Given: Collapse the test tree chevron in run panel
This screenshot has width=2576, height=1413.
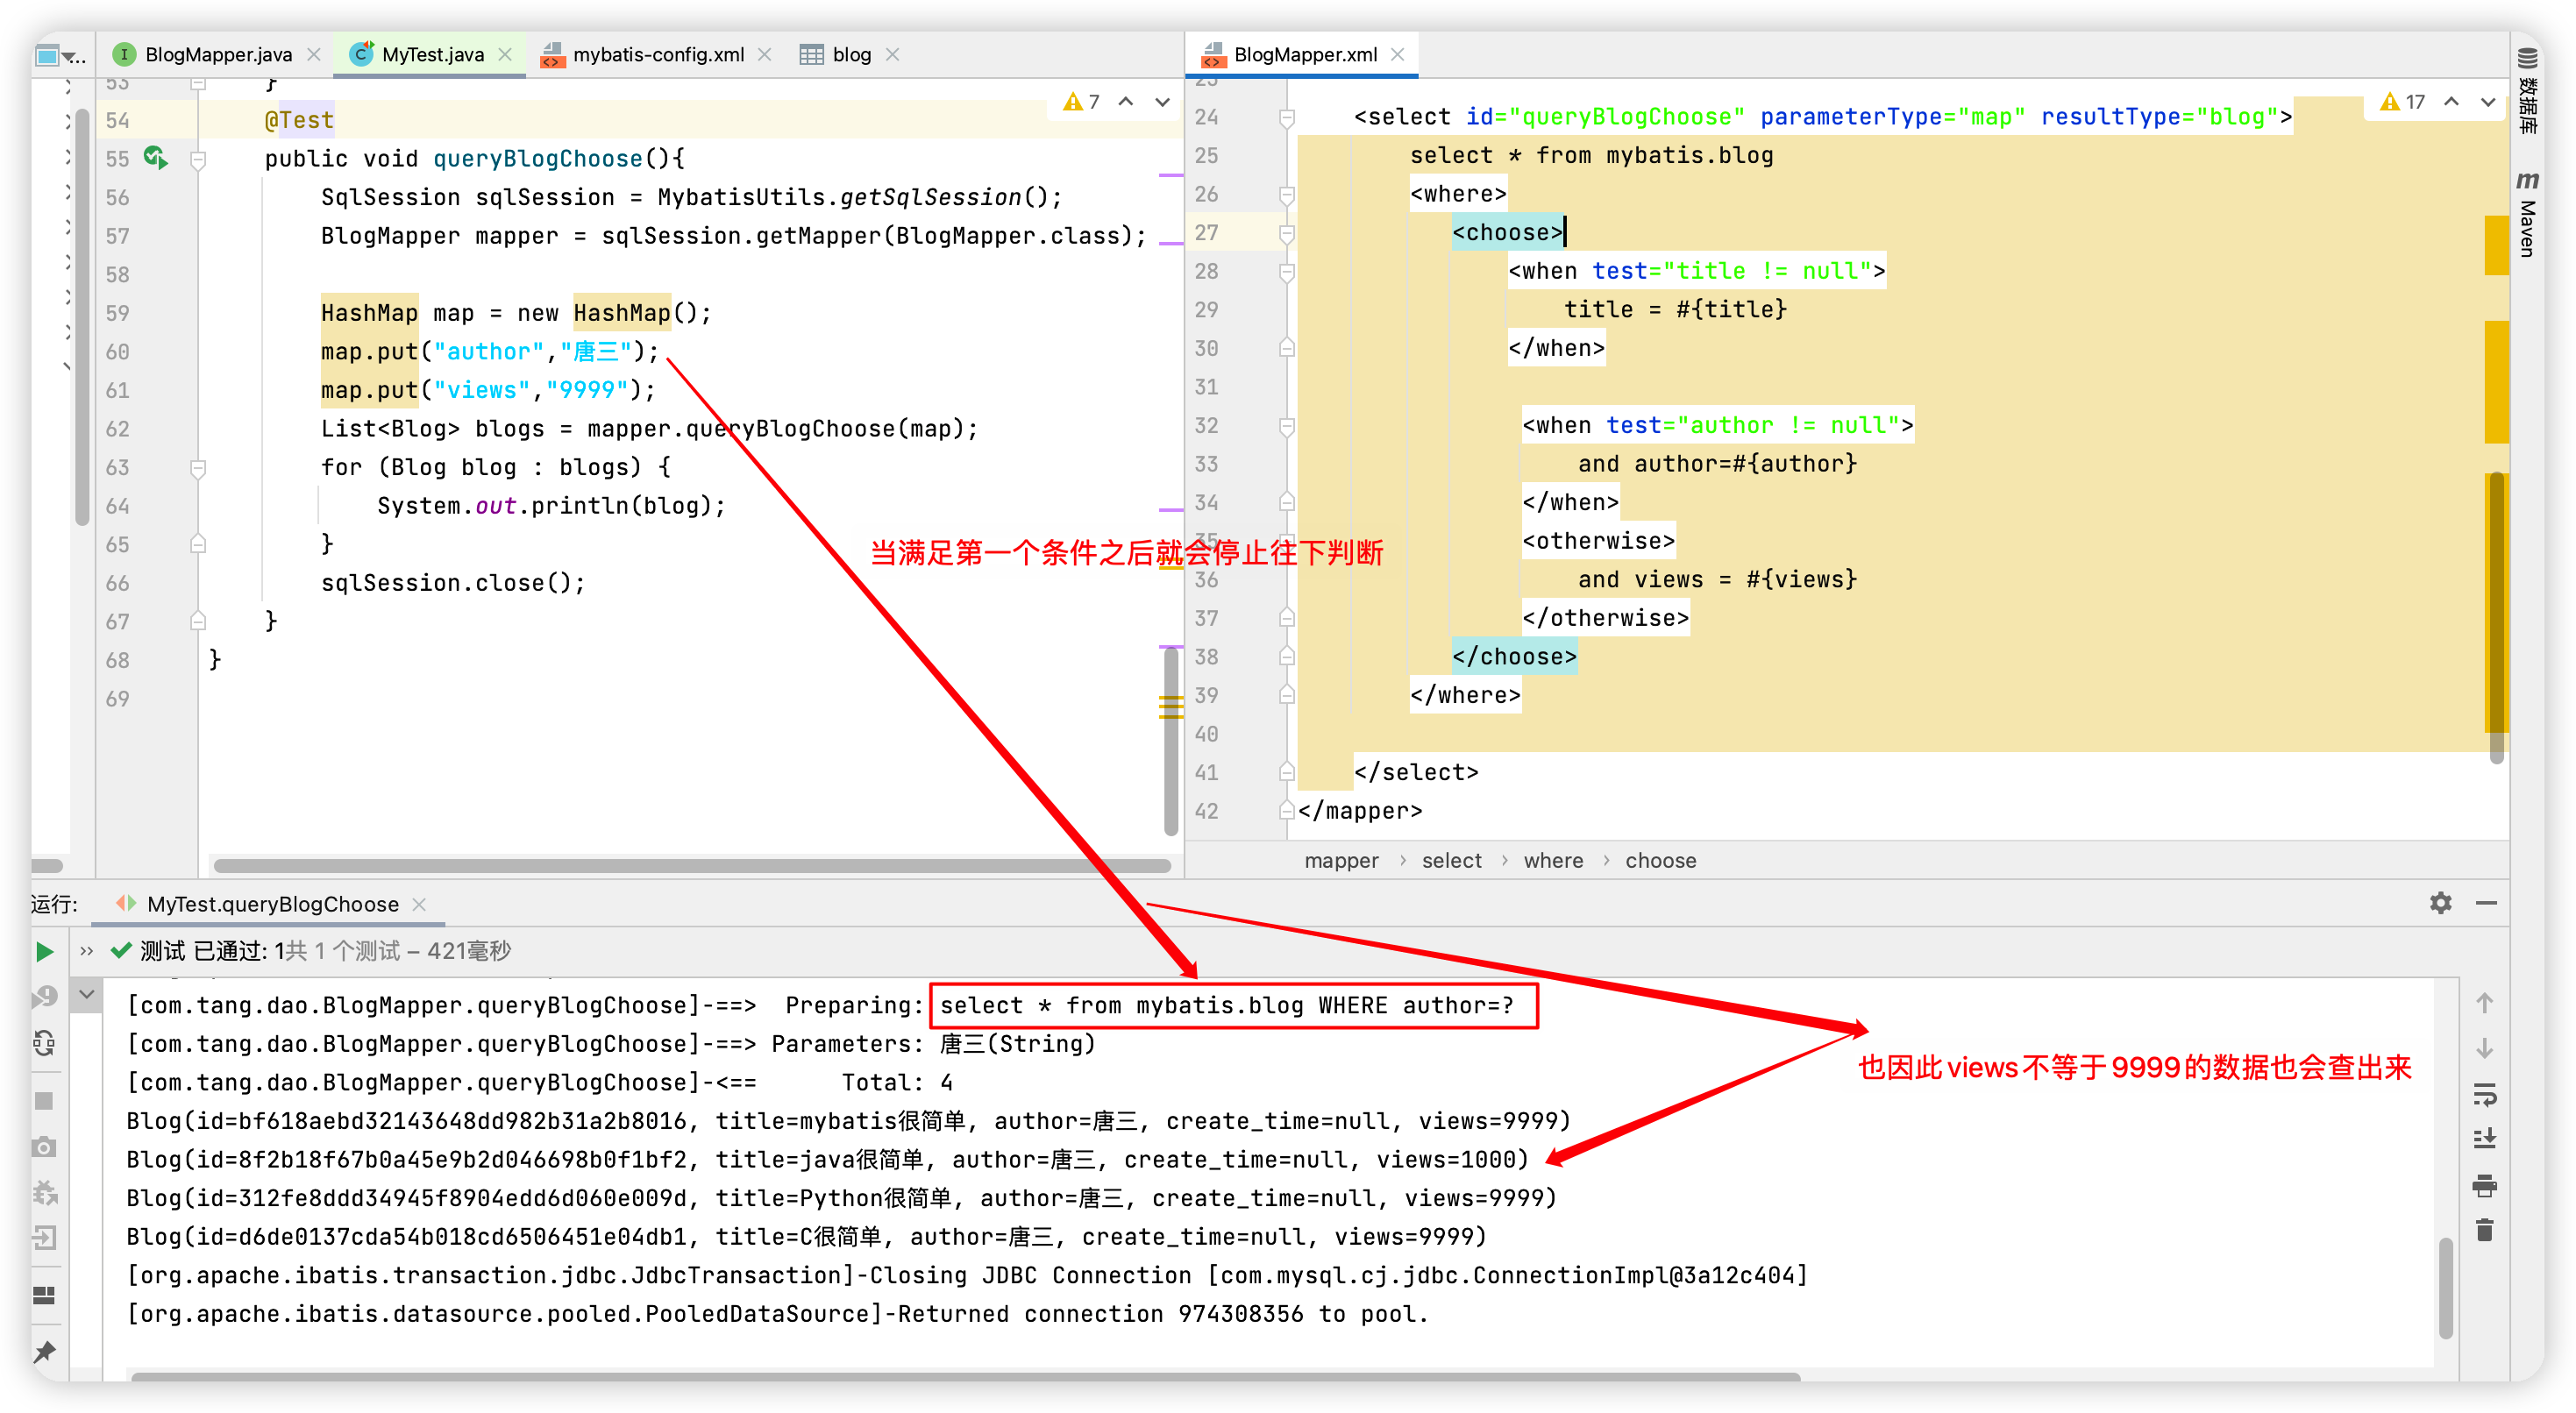Looking at the screenshot, I should (x=87, y=994).
